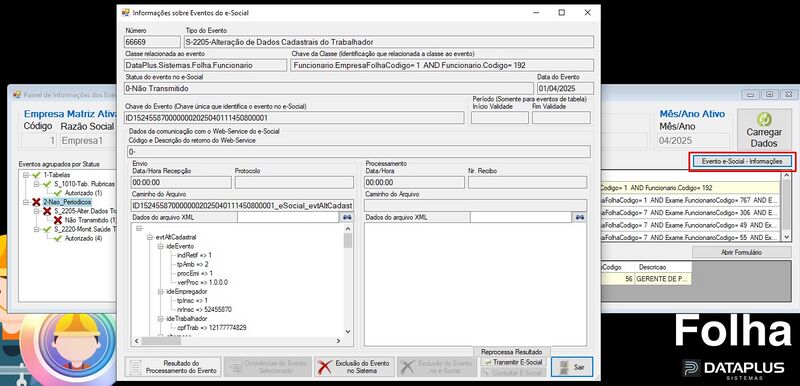Click XML tree vertical scrollbar down arrow
This screenshot has height=386, width=800.
coord(348,331)
